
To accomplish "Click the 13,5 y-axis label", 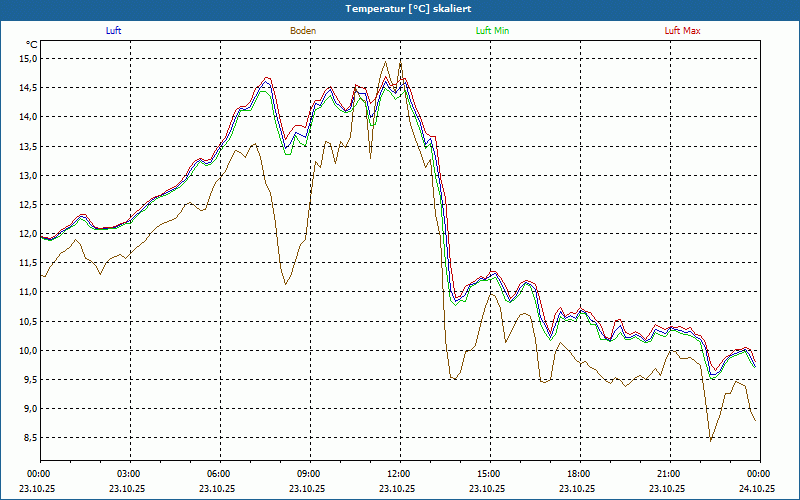I will pyautogui.click(x=29, y=146).
